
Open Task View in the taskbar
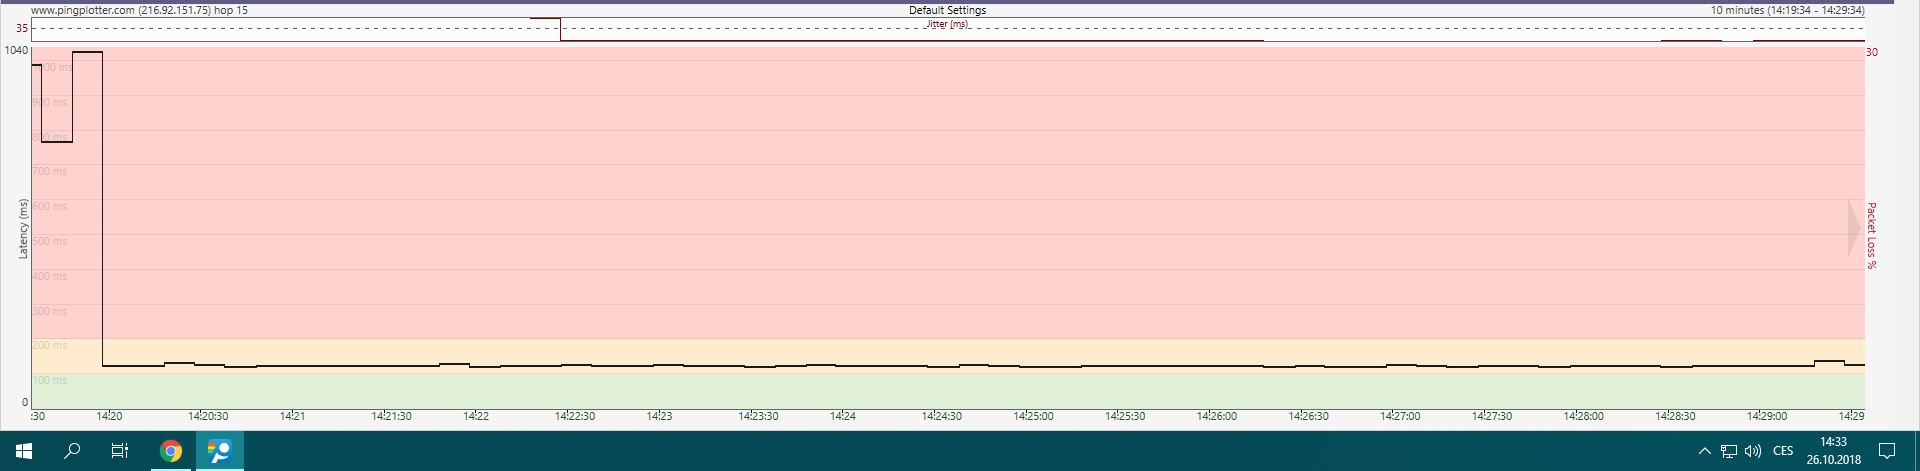(120, 451)
